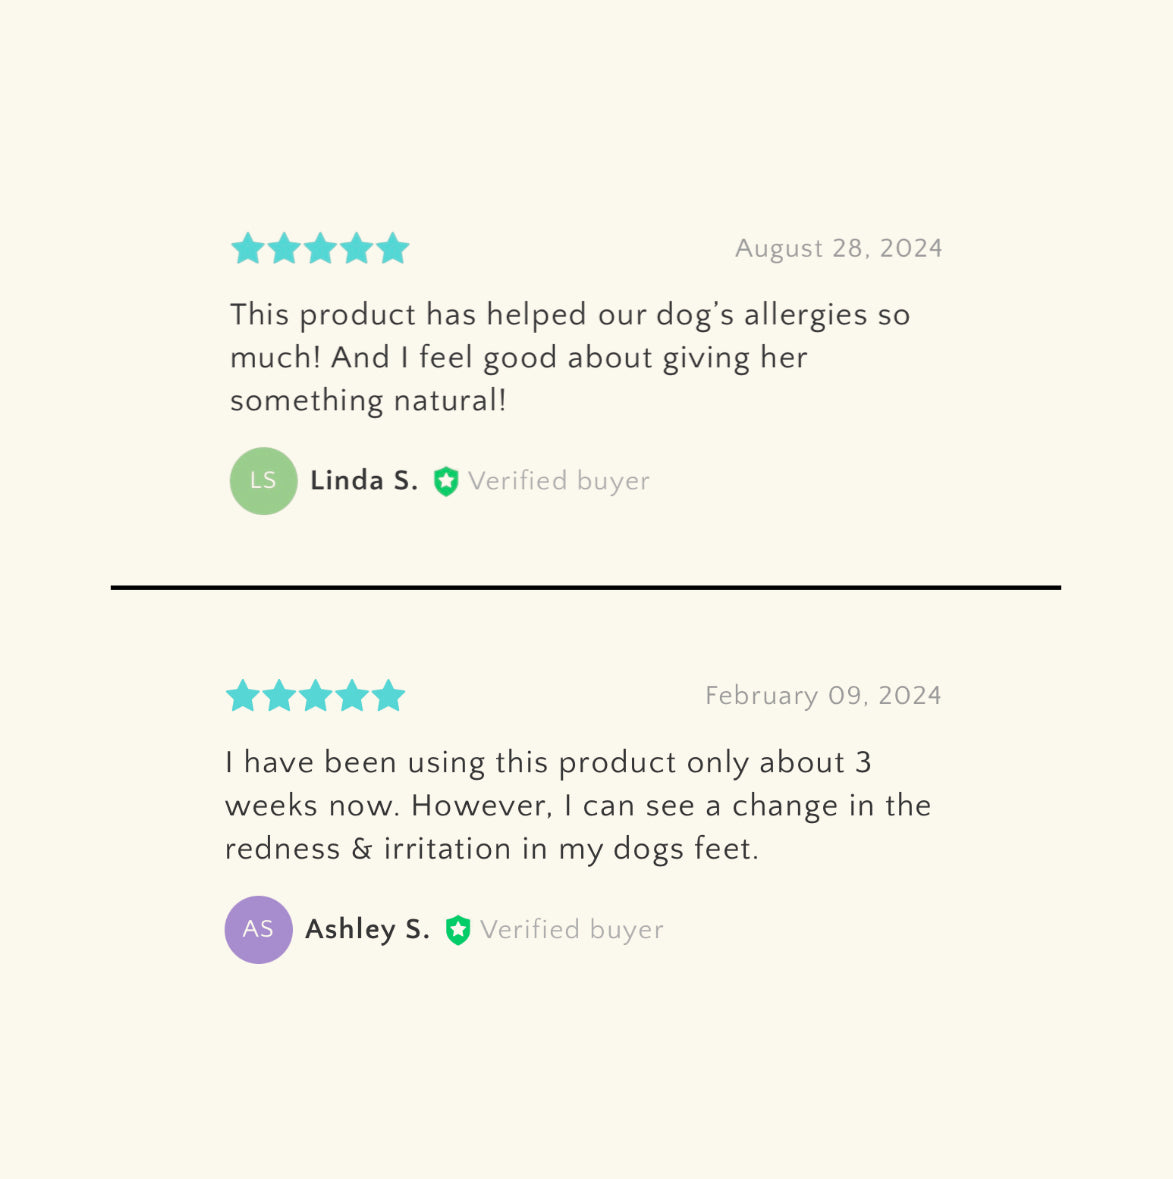
Task: Select the second star in Linda's review
Action: pyautogui.click(x=284, y=248)
